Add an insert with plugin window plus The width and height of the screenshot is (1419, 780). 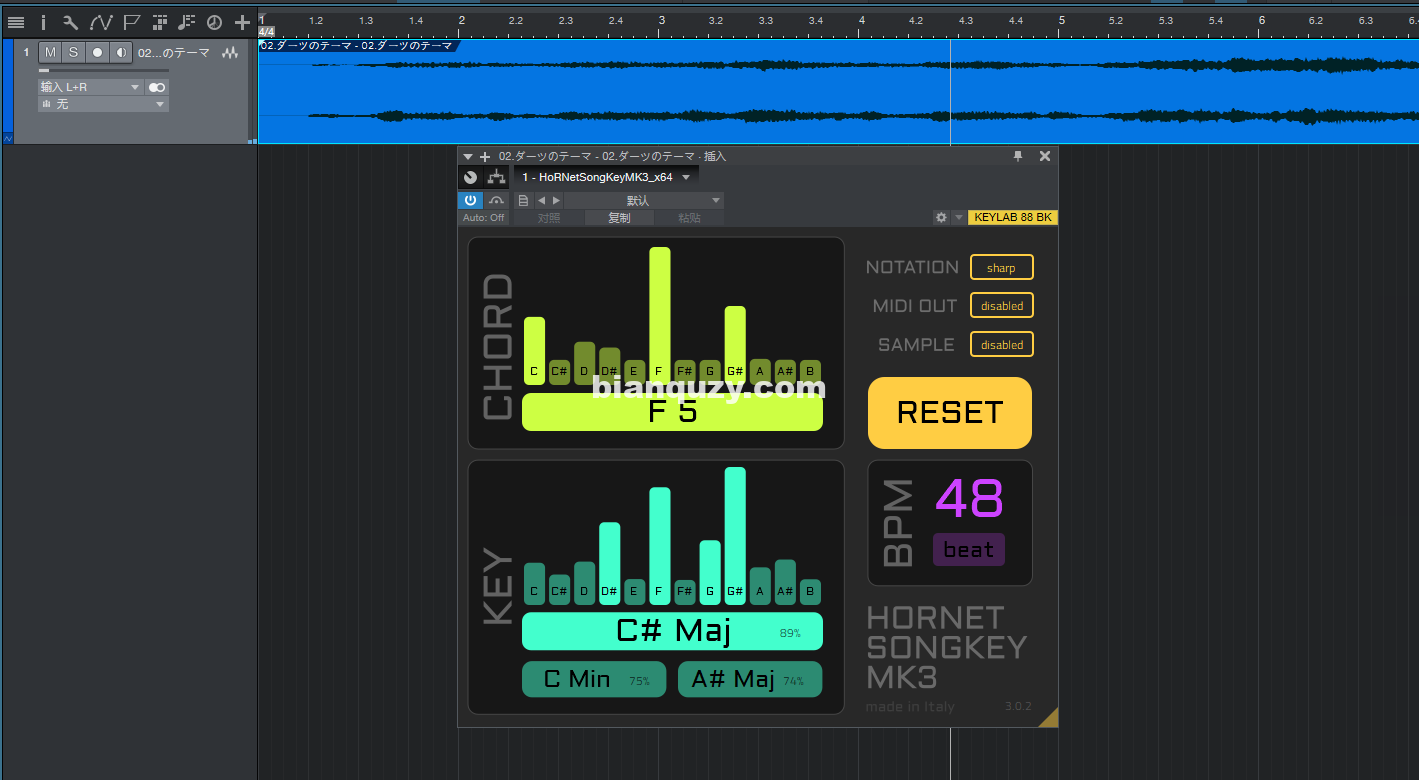point(485,156)
